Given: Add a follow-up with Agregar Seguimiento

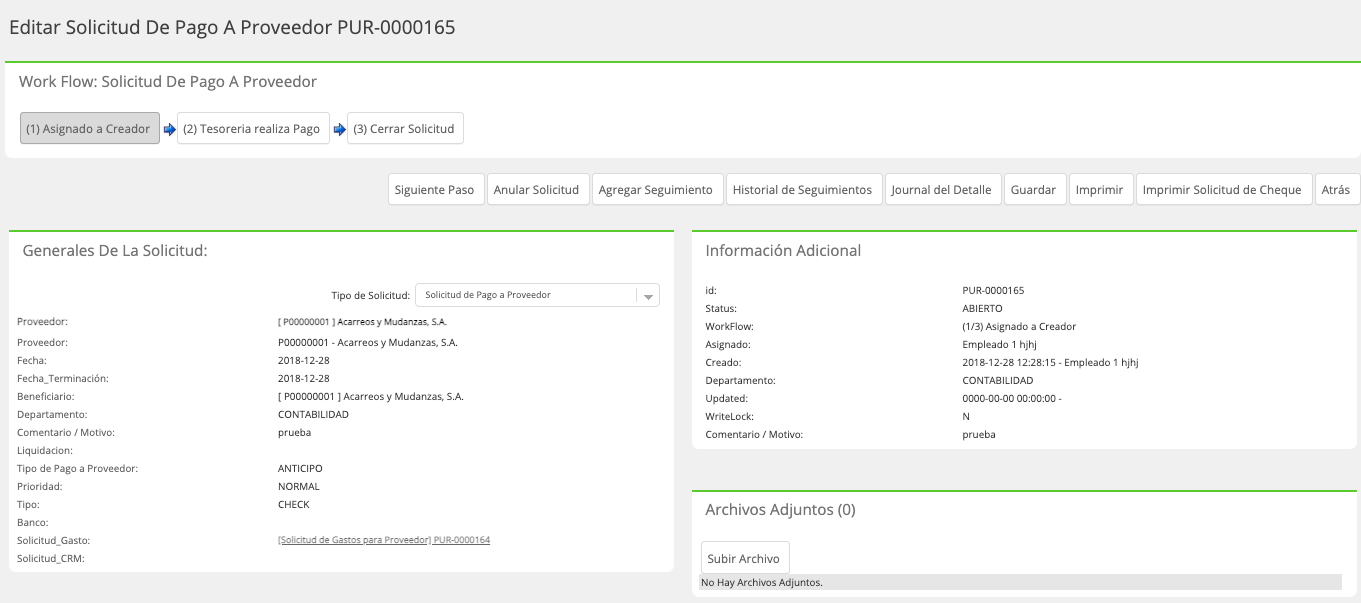Looking at the screenshot, I should [x=656, y=190].
